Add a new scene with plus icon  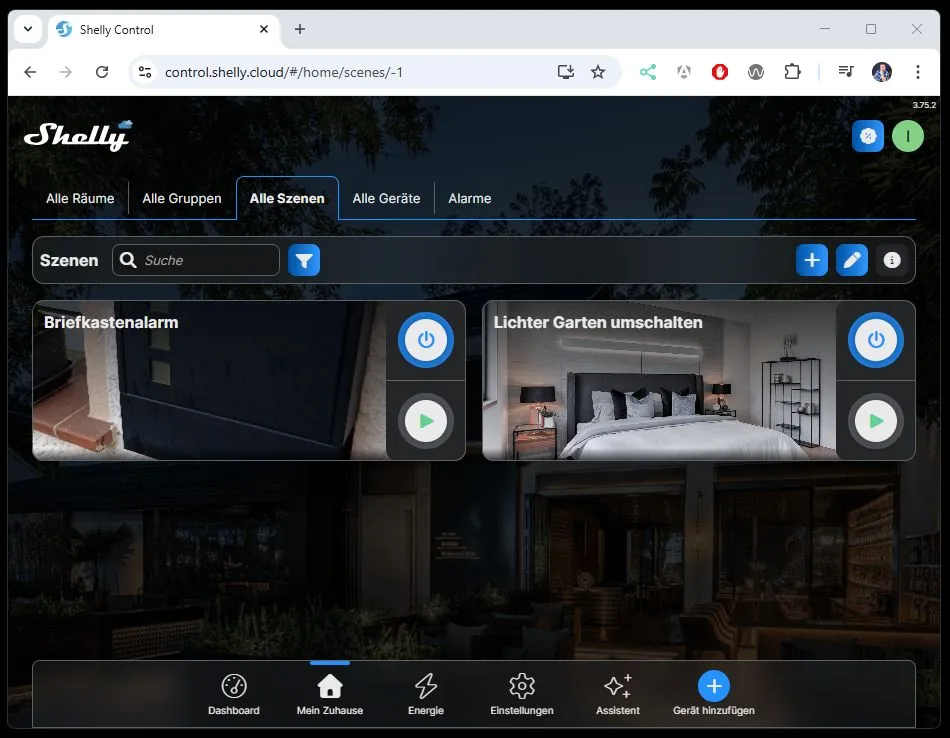[812, 260]
